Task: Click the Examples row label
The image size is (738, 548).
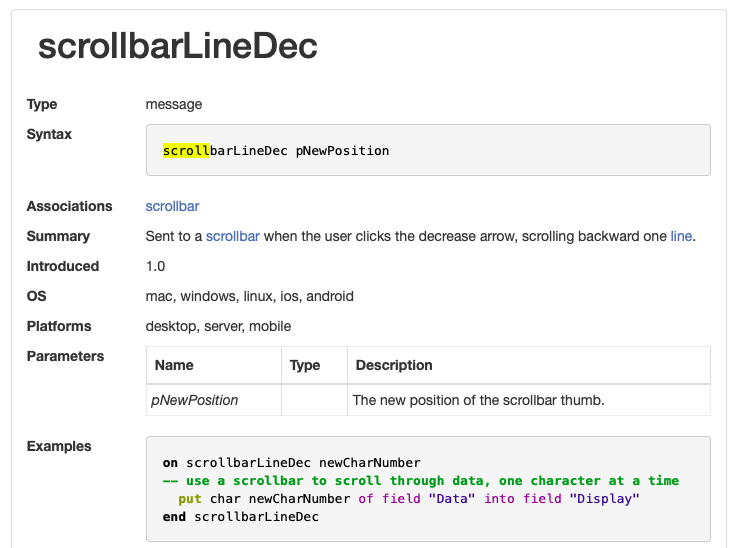Action: [x=59, y=446]
